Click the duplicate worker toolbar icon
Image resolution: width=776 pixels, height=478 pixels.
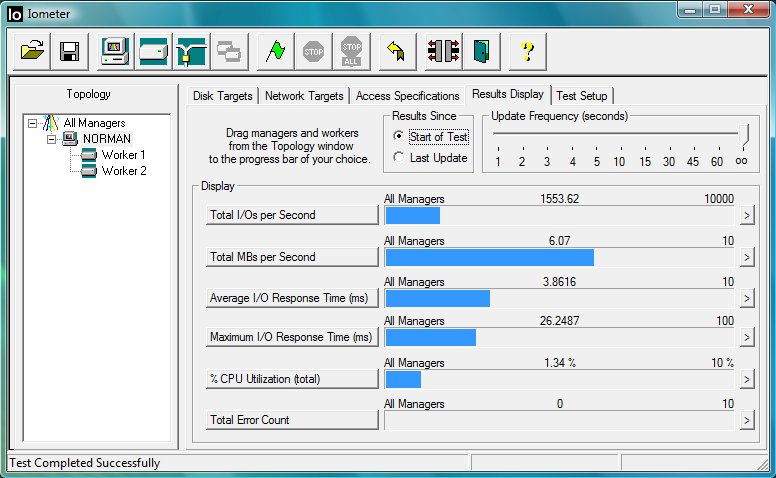(x=230, y=51)
